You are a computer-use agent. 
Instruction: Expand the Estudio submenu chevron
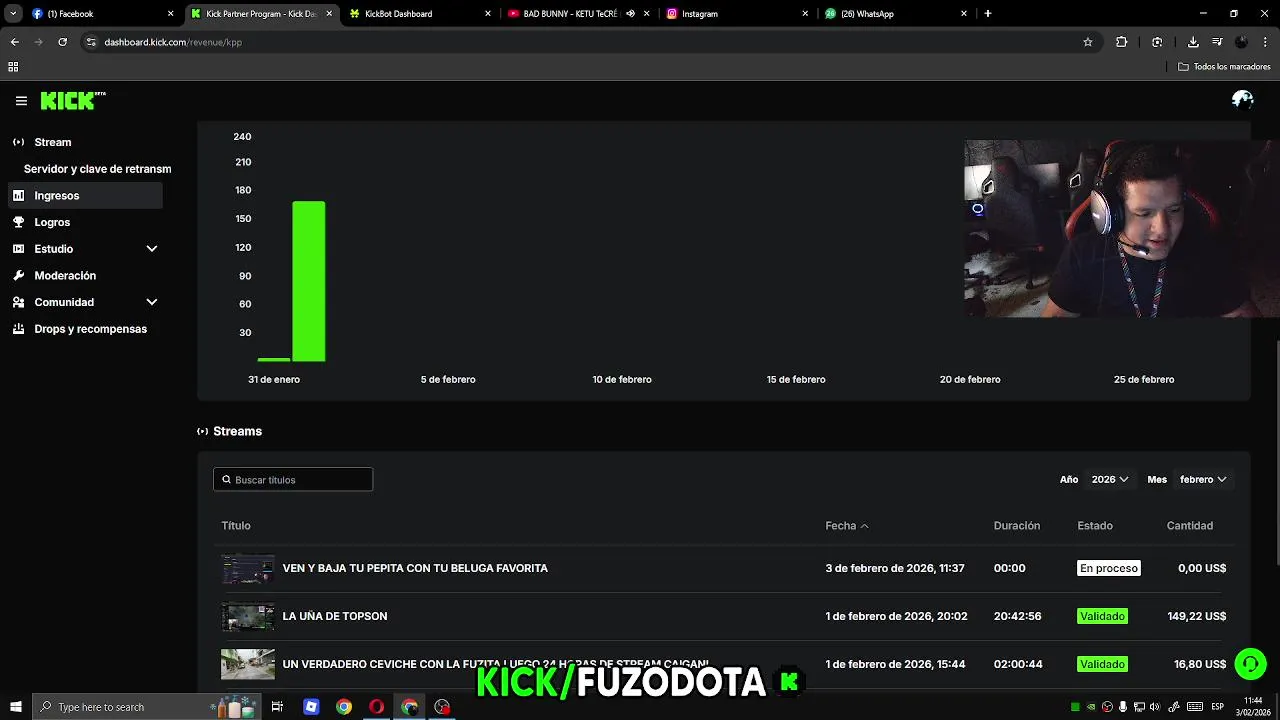pyautogui.click(x=152, y=249)
